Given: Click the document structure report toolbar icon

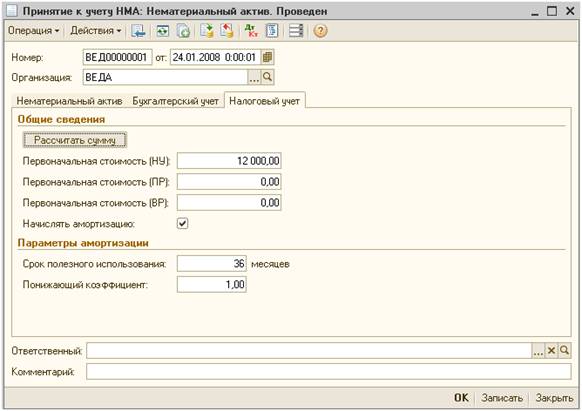Looking at the screenshot, I should point(272,31).
